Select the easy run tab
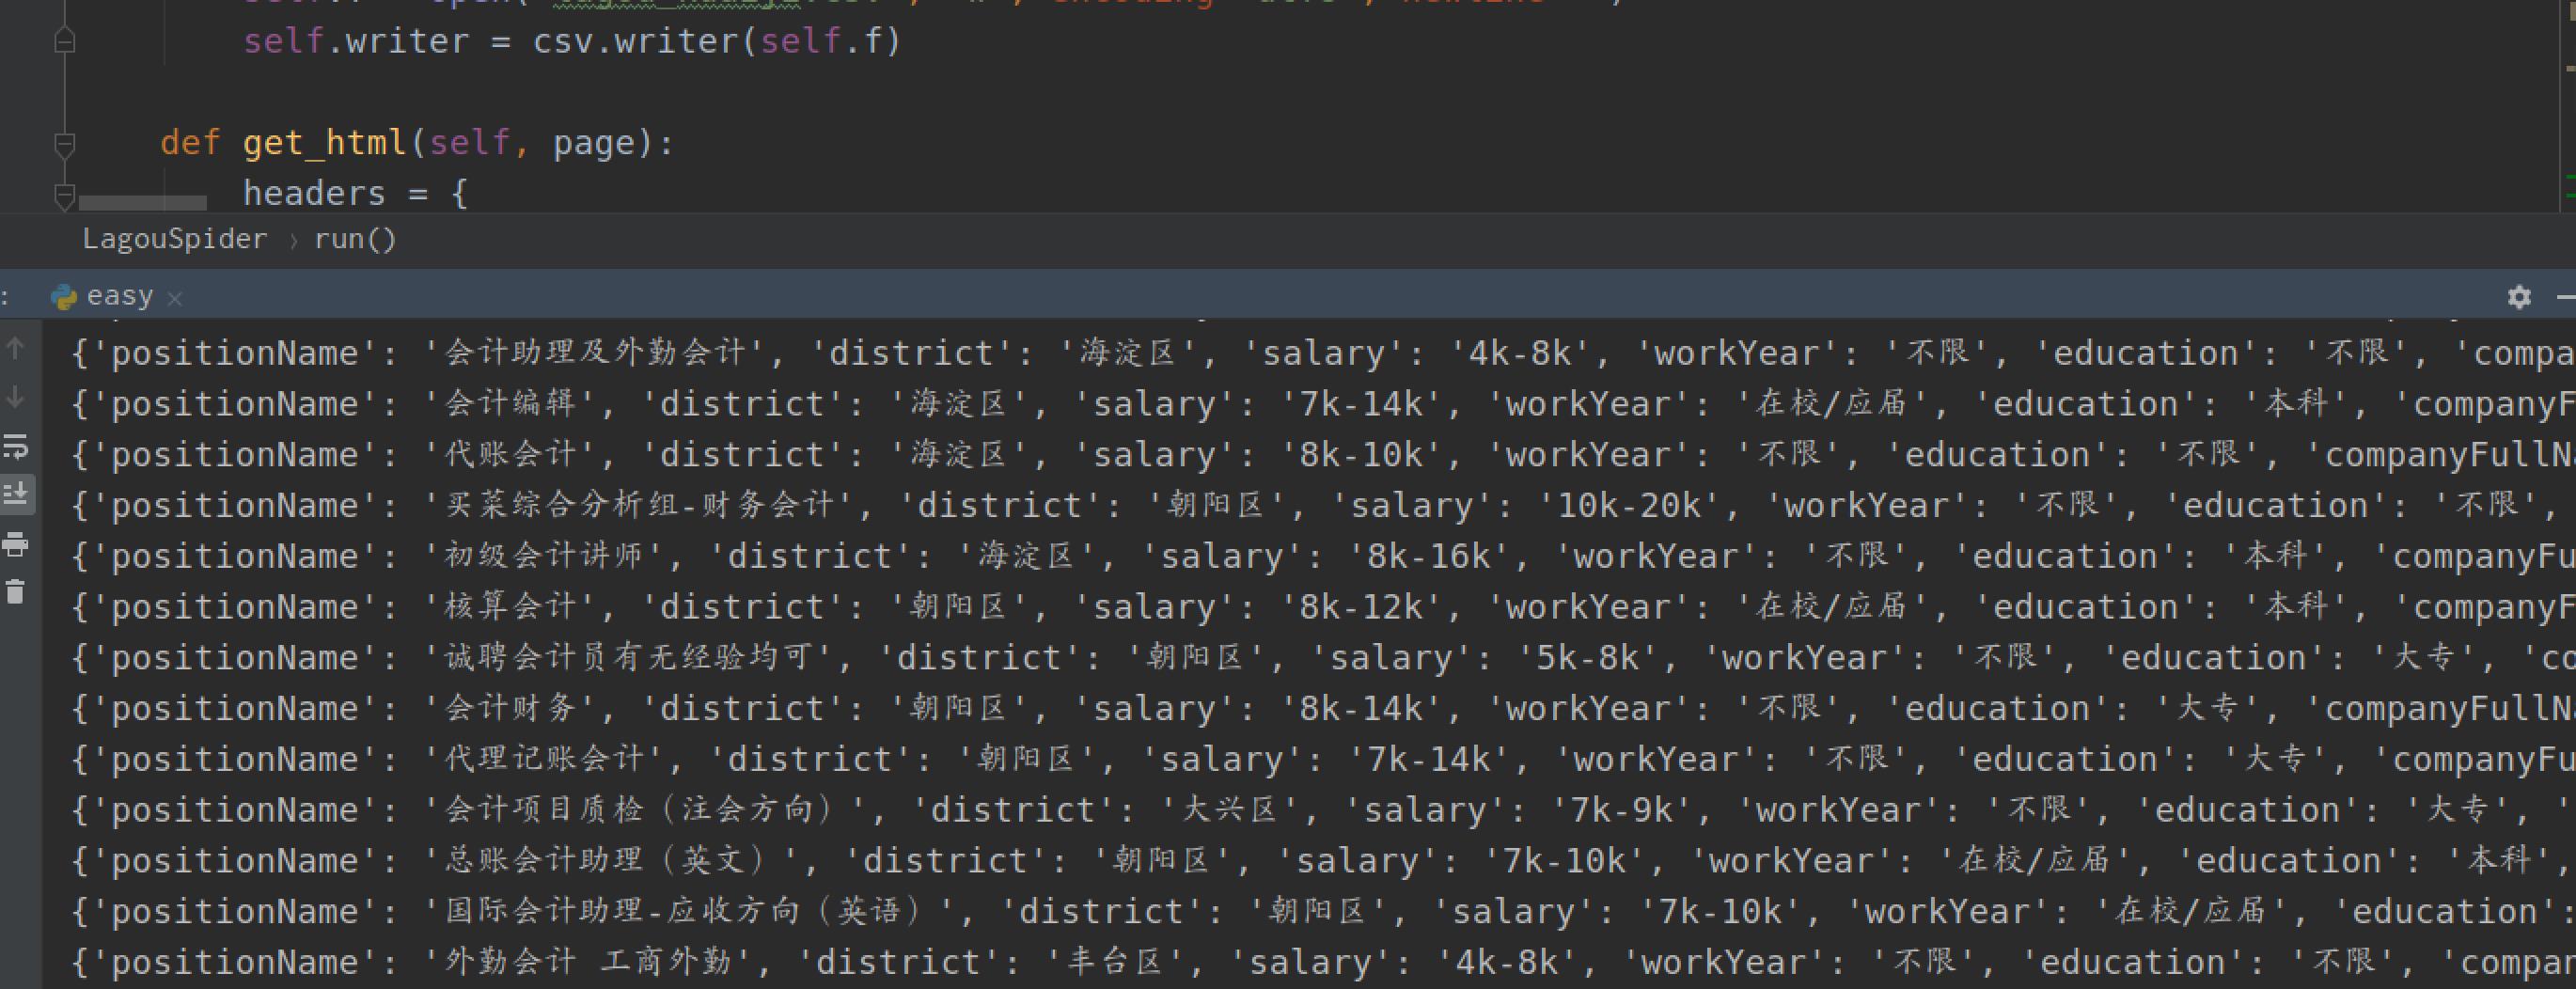 pyautogui.click(x=119, y=296)
